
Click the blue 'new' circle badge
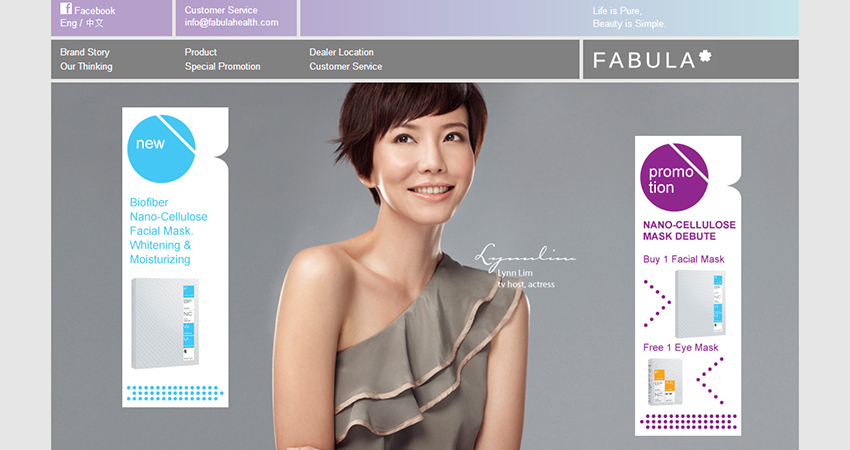(x=161, y=148)
